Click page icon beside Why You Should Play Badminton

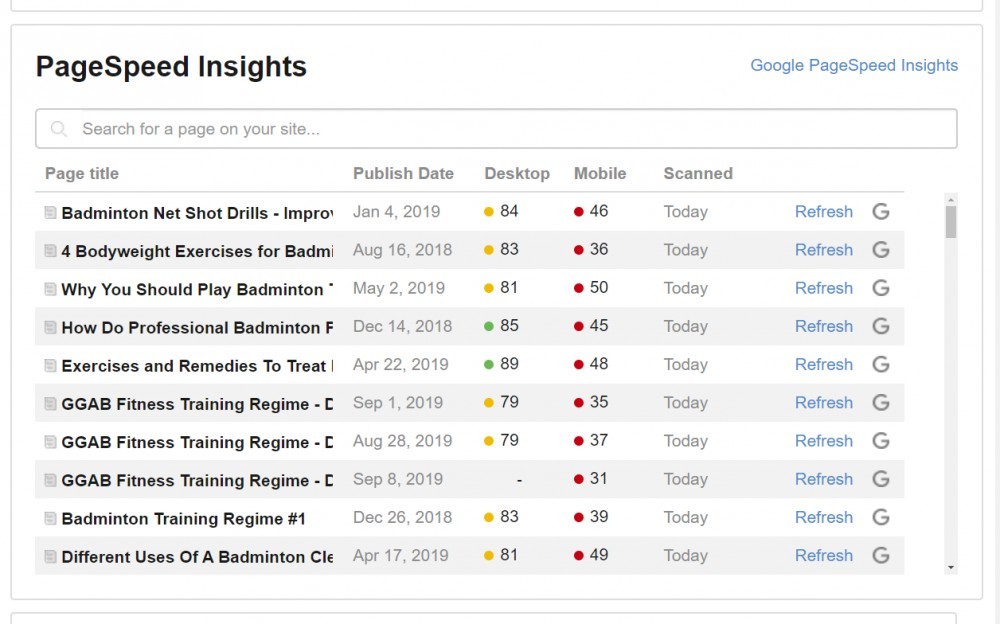50,289
